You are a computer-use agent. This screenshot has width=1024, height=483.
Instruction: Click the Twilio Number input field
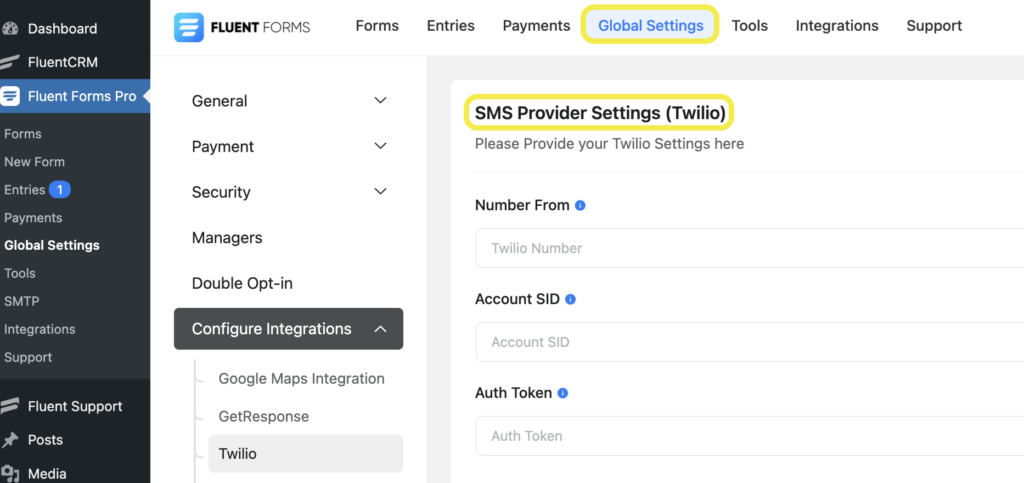[x=750, y=248]
